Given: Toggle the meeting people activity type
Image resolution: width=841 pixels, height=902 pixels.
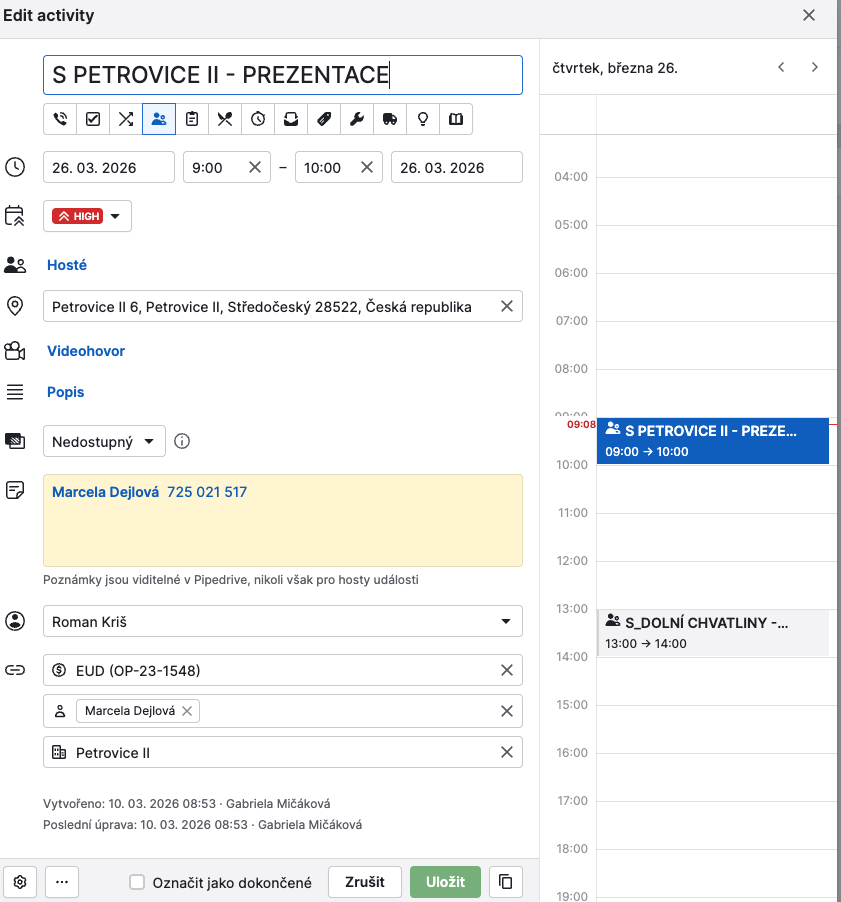Looking at the screenshot, I should click(159, 119).
